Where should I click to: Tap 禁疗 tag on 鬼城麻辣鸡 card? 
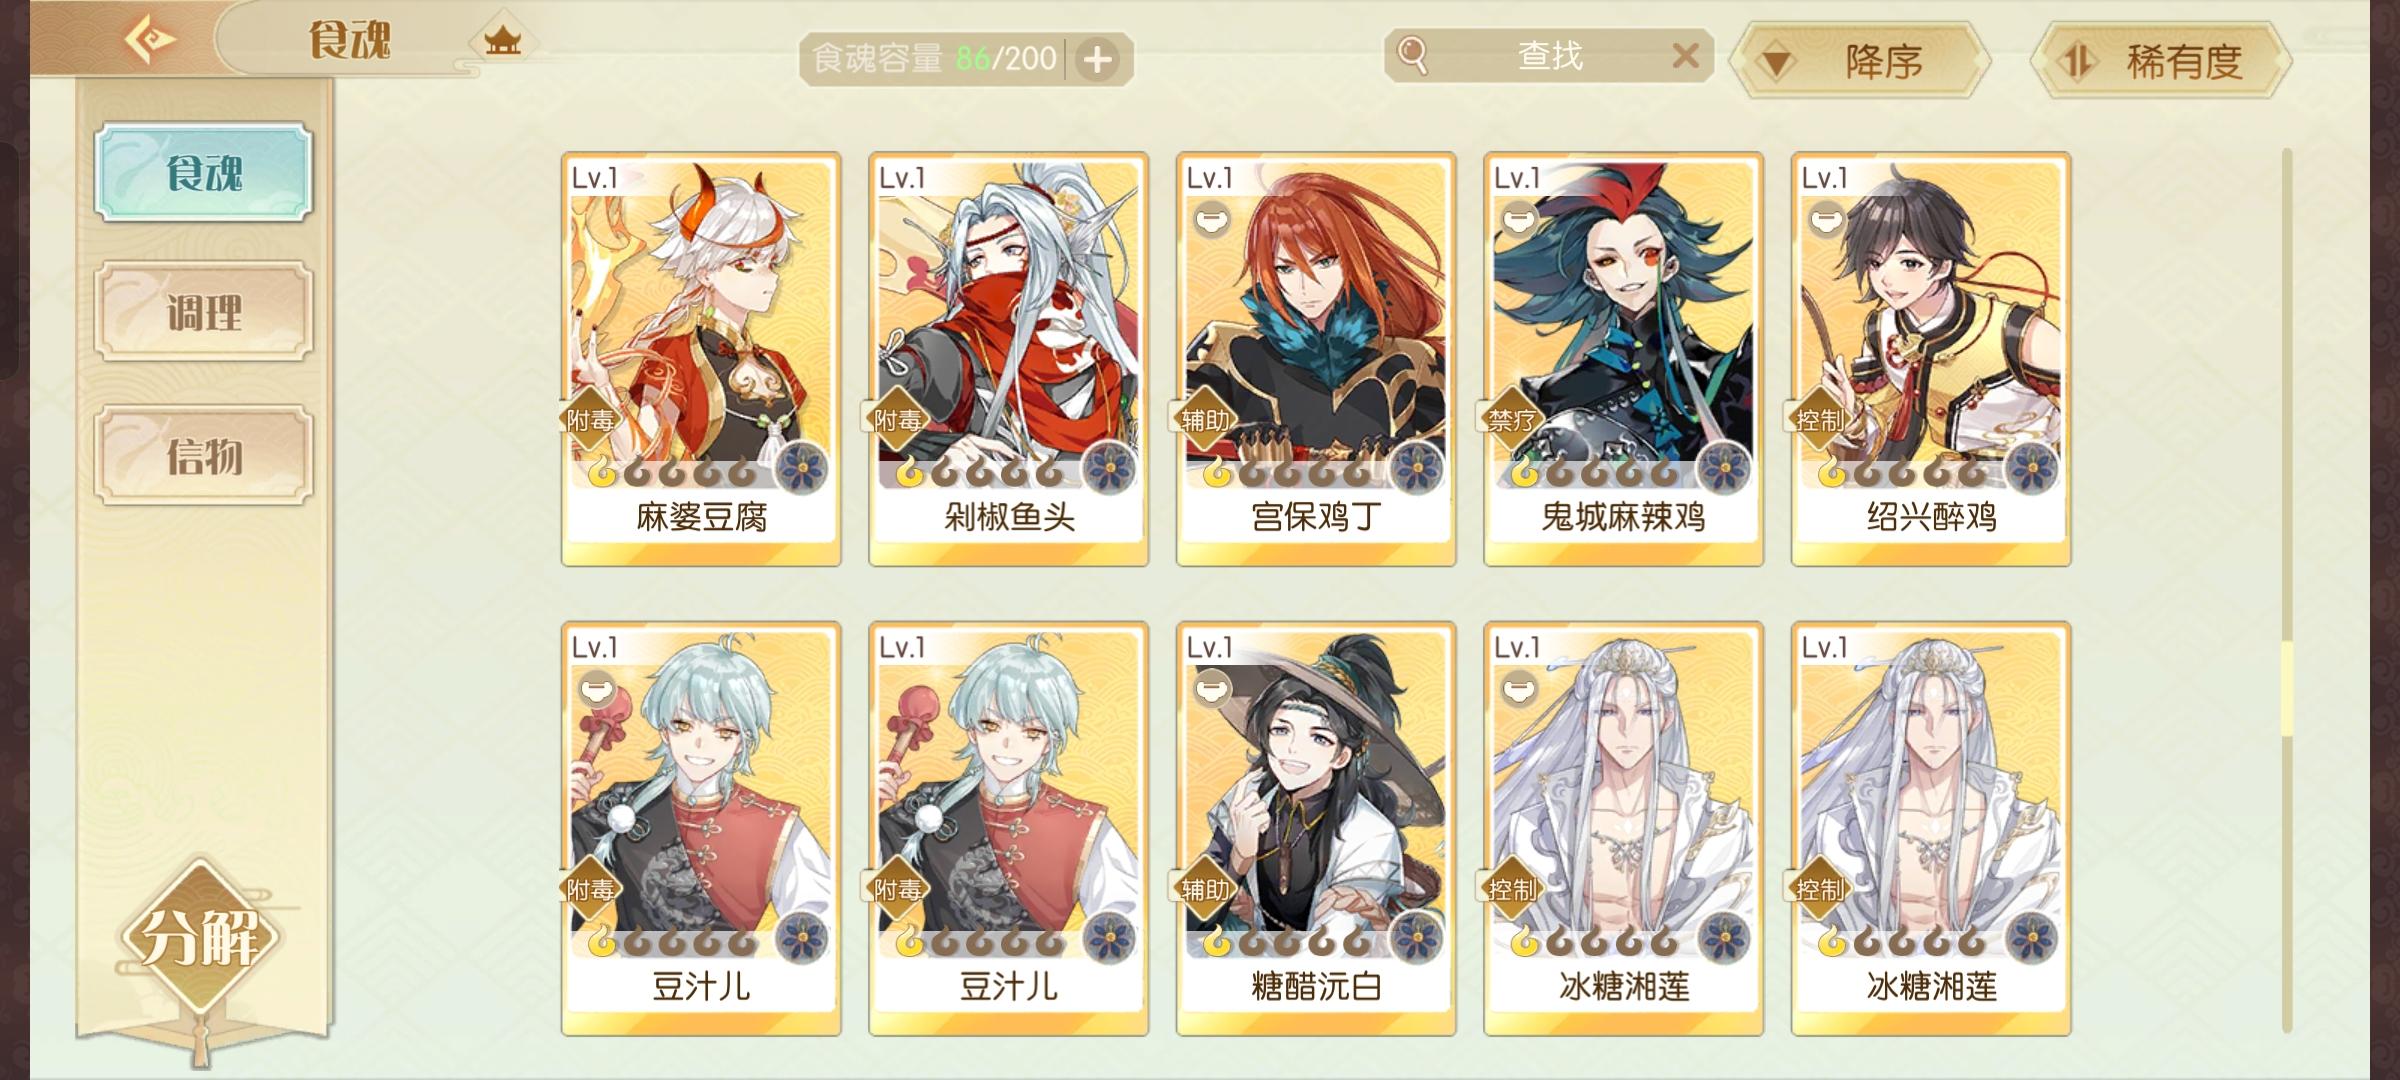1510,420
